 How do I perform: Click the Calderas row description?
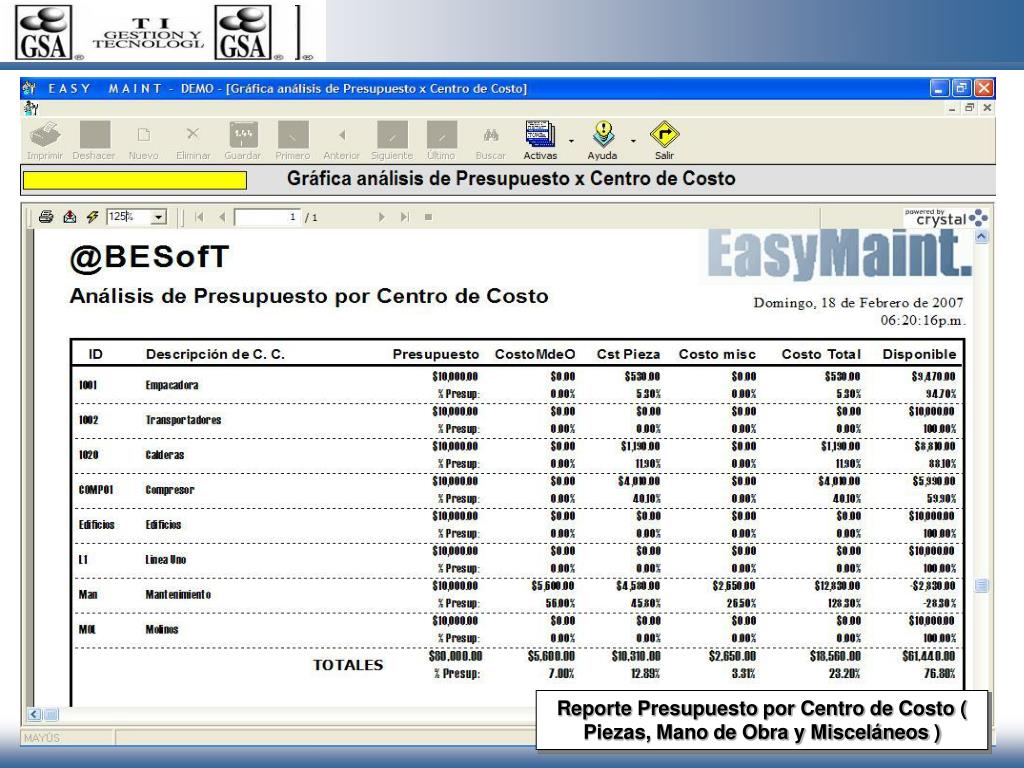coord(165,455)
